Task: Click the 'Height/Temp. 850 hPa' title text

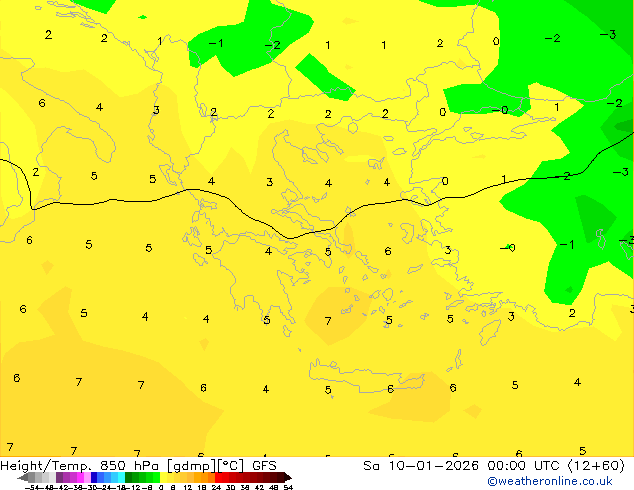Action: pos(81,466)
